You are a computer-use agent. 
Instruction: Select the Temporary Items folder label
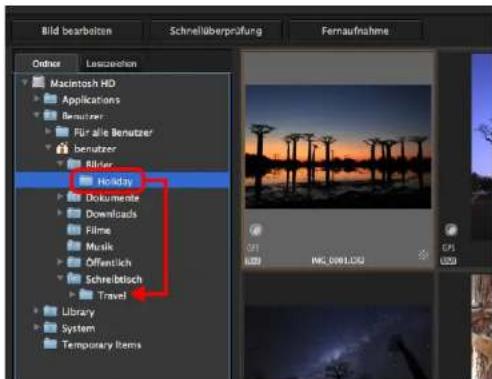(102, 345)
